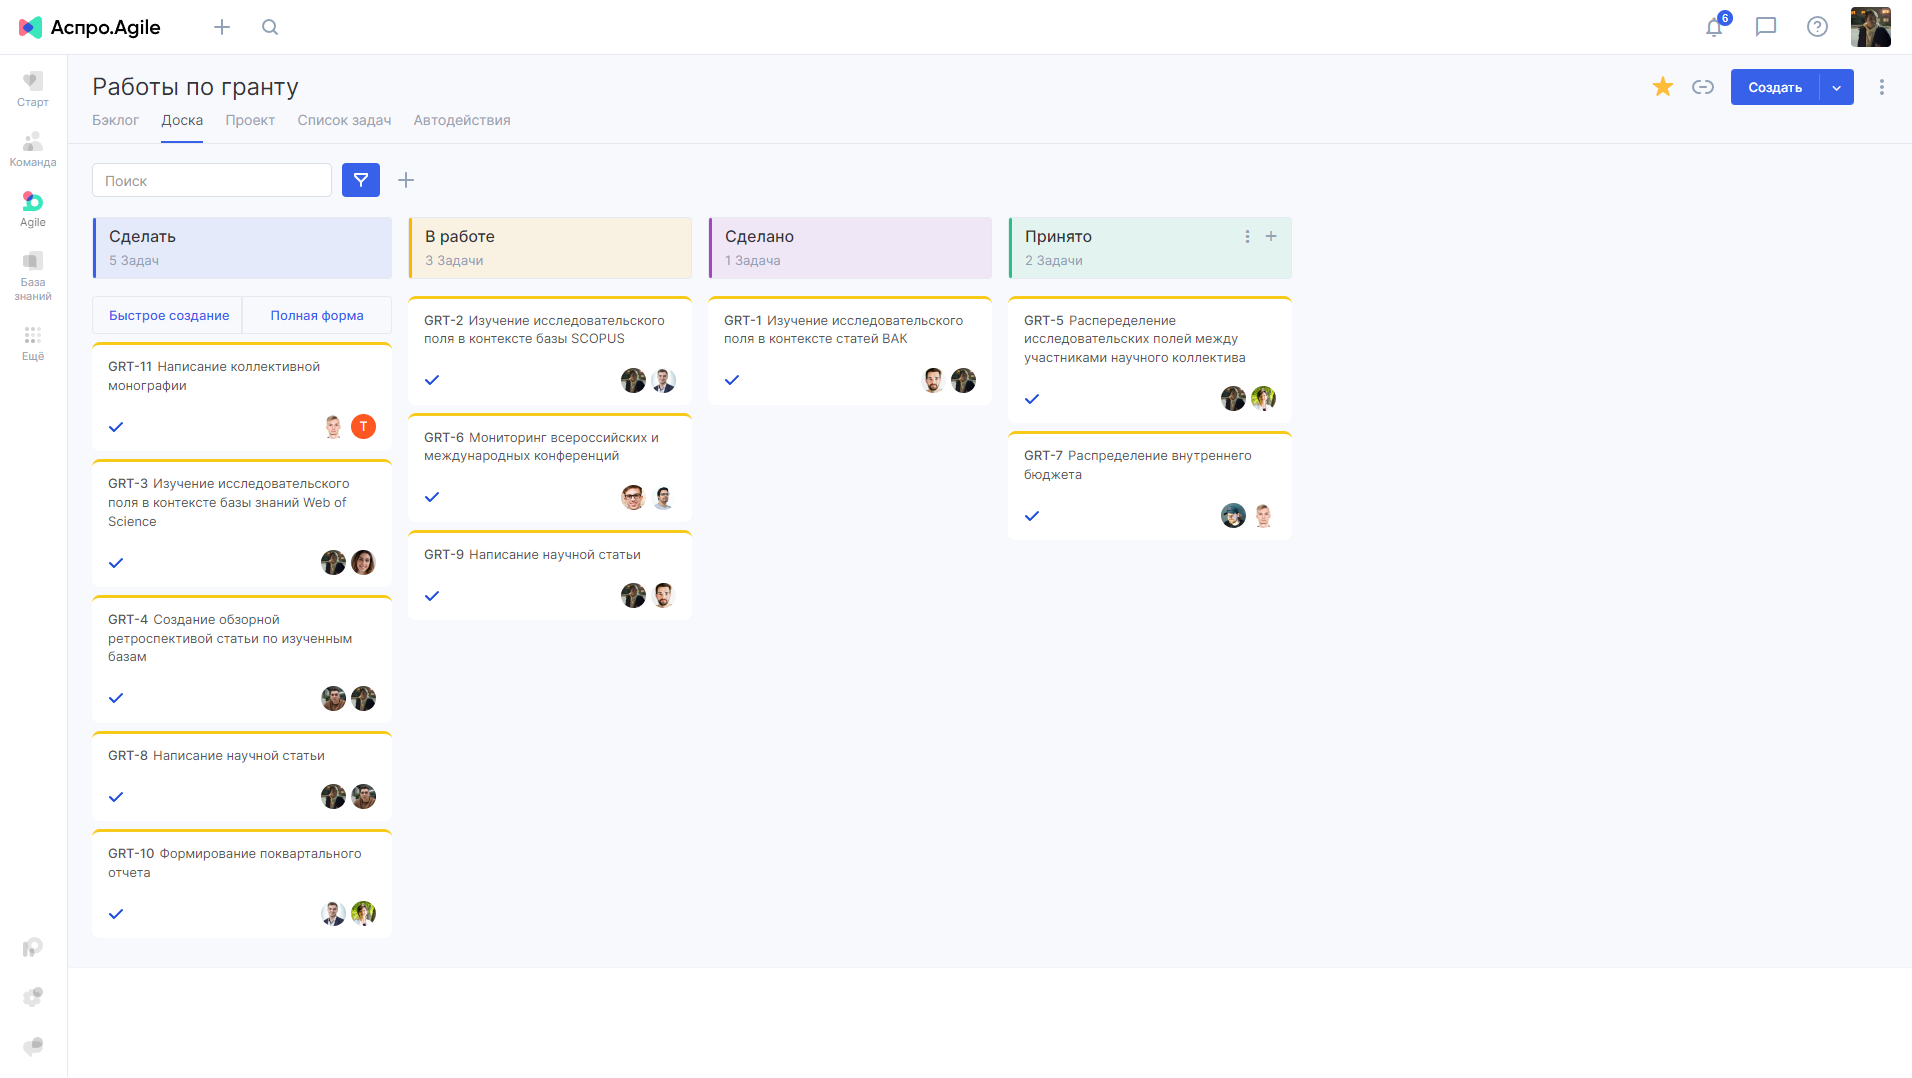Click orange T avatar on GRT-11
This screenshot has width=1912, height=1078.
click(x=364, y=427)
